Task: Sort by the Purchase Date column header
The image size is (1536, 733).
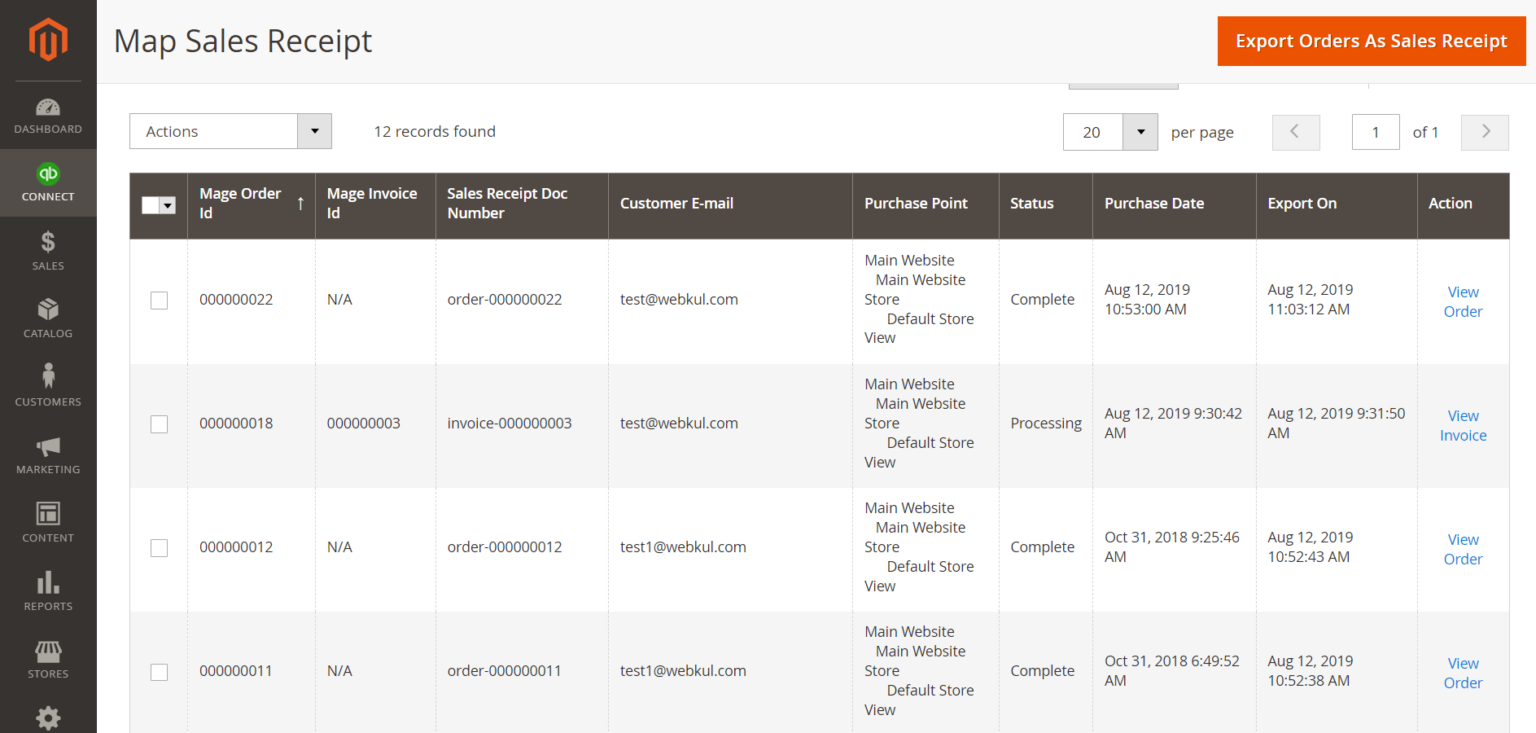Action: click(1154, 203)
